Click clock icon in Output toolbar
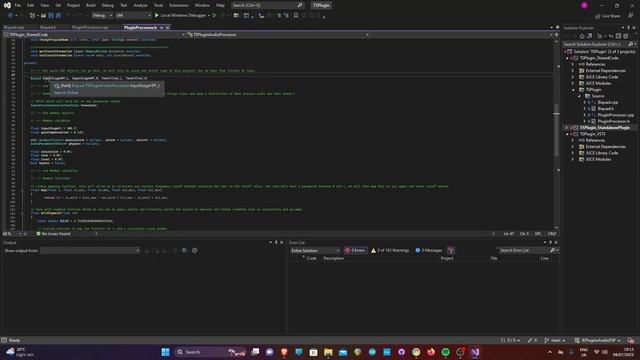The width and height of the screenshot is (640, 360). [x=195, y=250]
